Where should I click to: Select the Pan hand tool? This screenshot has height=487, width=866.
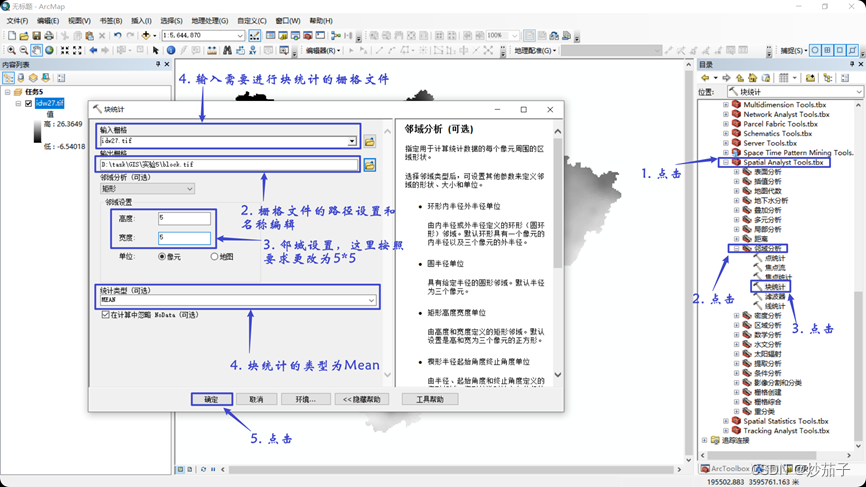pos(36,50)
